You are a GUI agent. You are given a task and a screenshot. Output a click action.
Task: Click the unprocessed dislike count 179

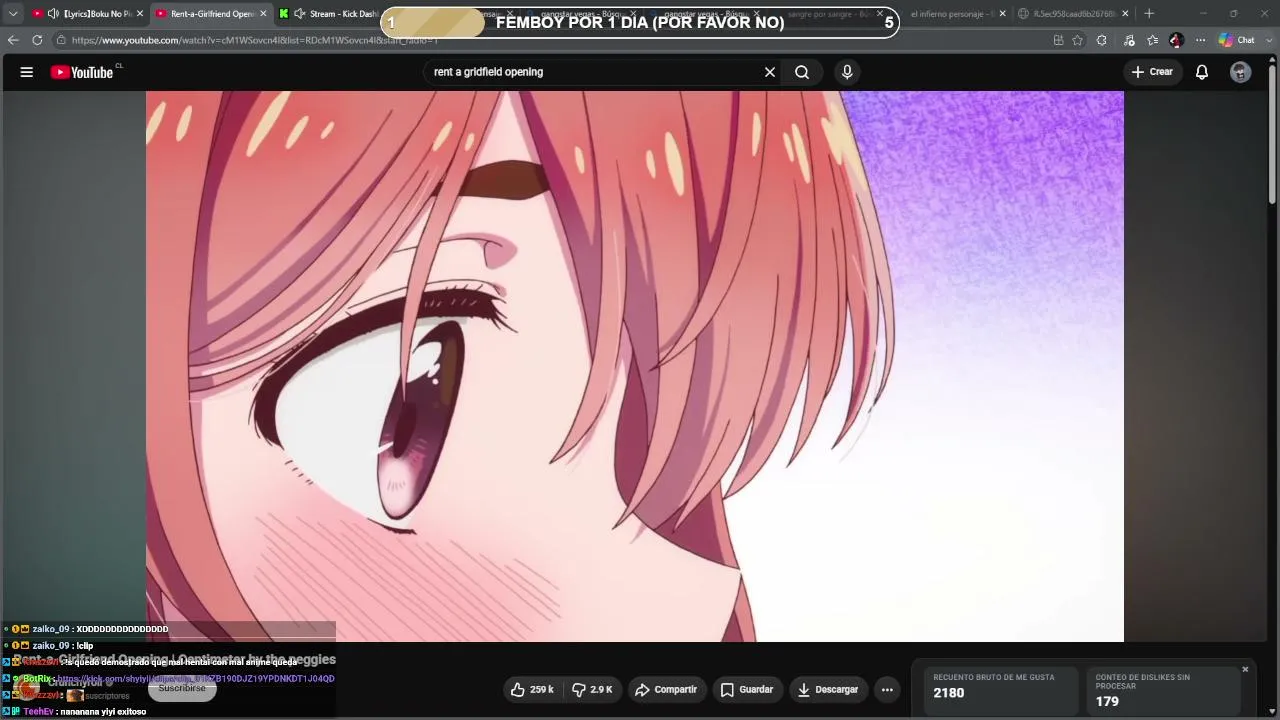(x=1107, y=701)
